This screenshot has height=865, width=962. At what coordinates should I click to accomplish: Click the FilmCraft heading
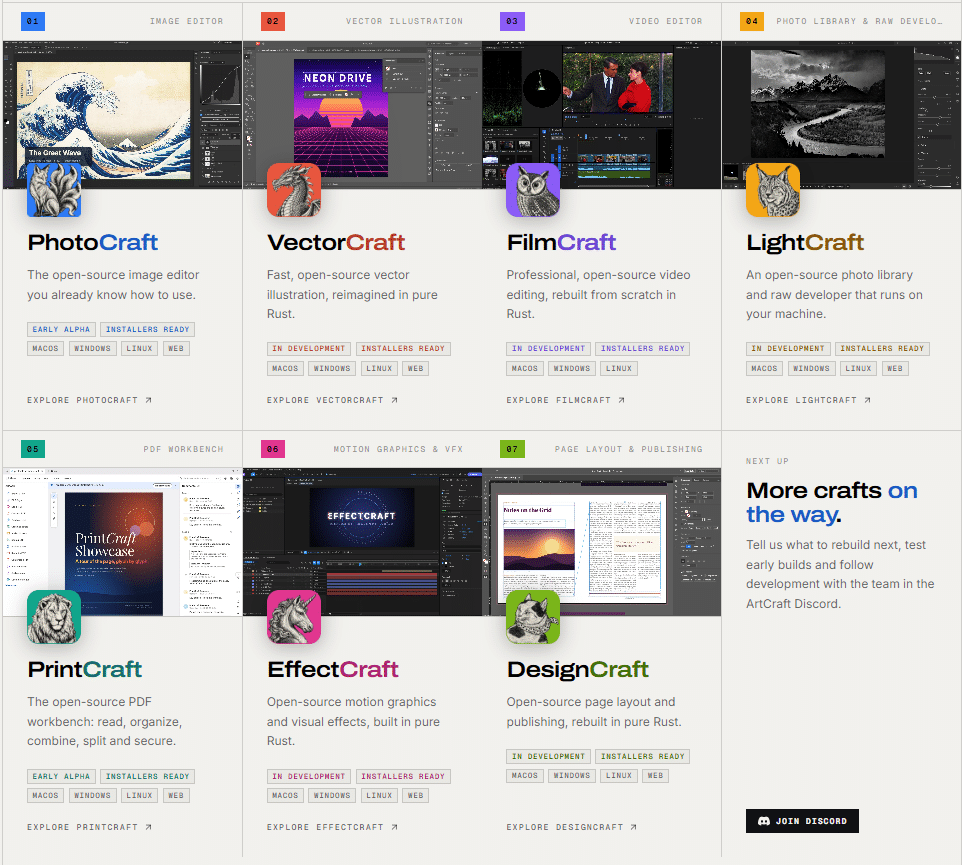coord(561,242)
